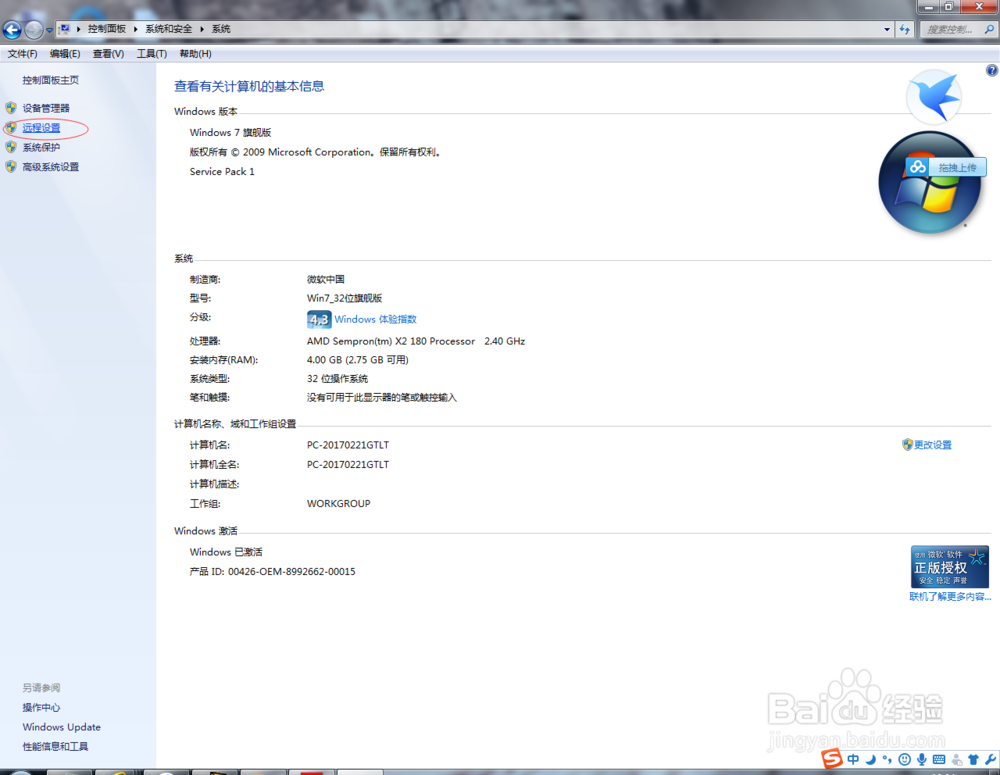The width and height of the screenshot is (1000, 775).
Task: Open the shirt skin icon on IME bar
Action: click(973, 760)
